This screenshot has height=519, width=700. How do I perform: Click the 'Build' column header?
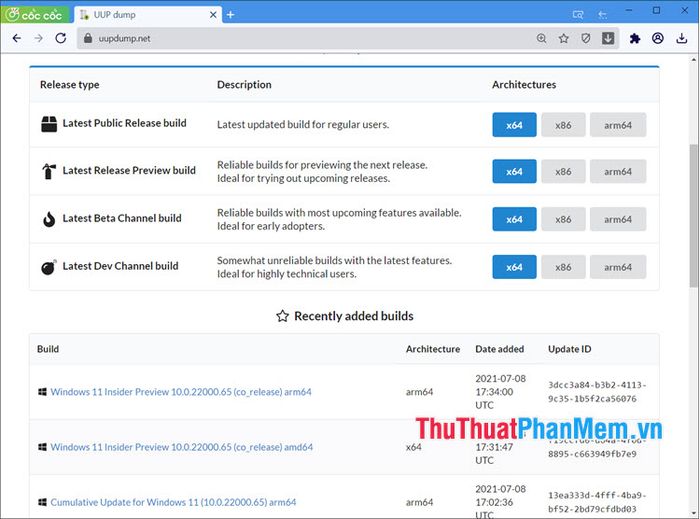[x=48, y=349]
